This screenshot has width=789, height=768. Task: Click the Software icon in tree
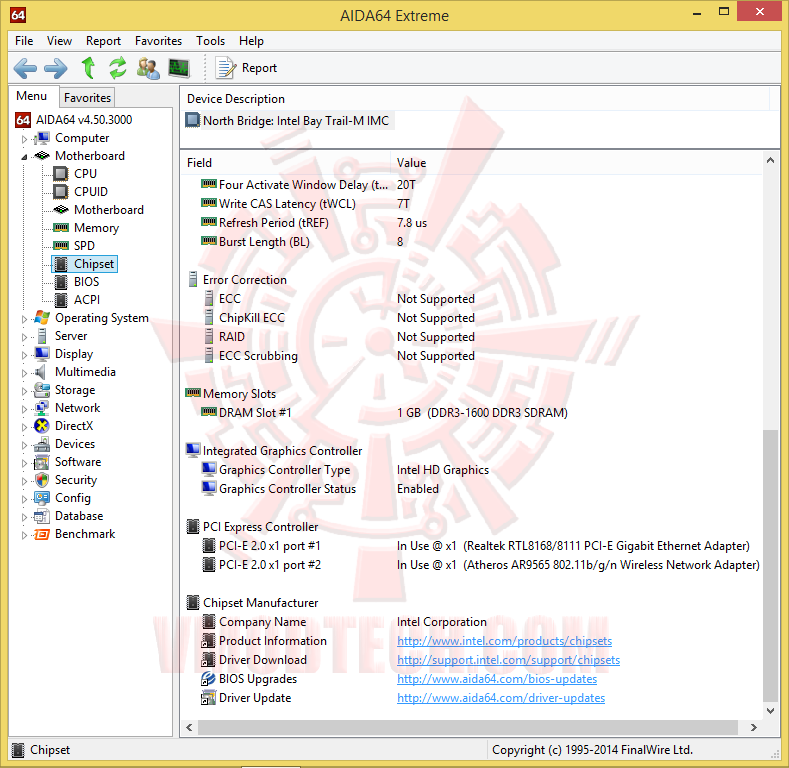pyautogui.click(x=42, y=462)
